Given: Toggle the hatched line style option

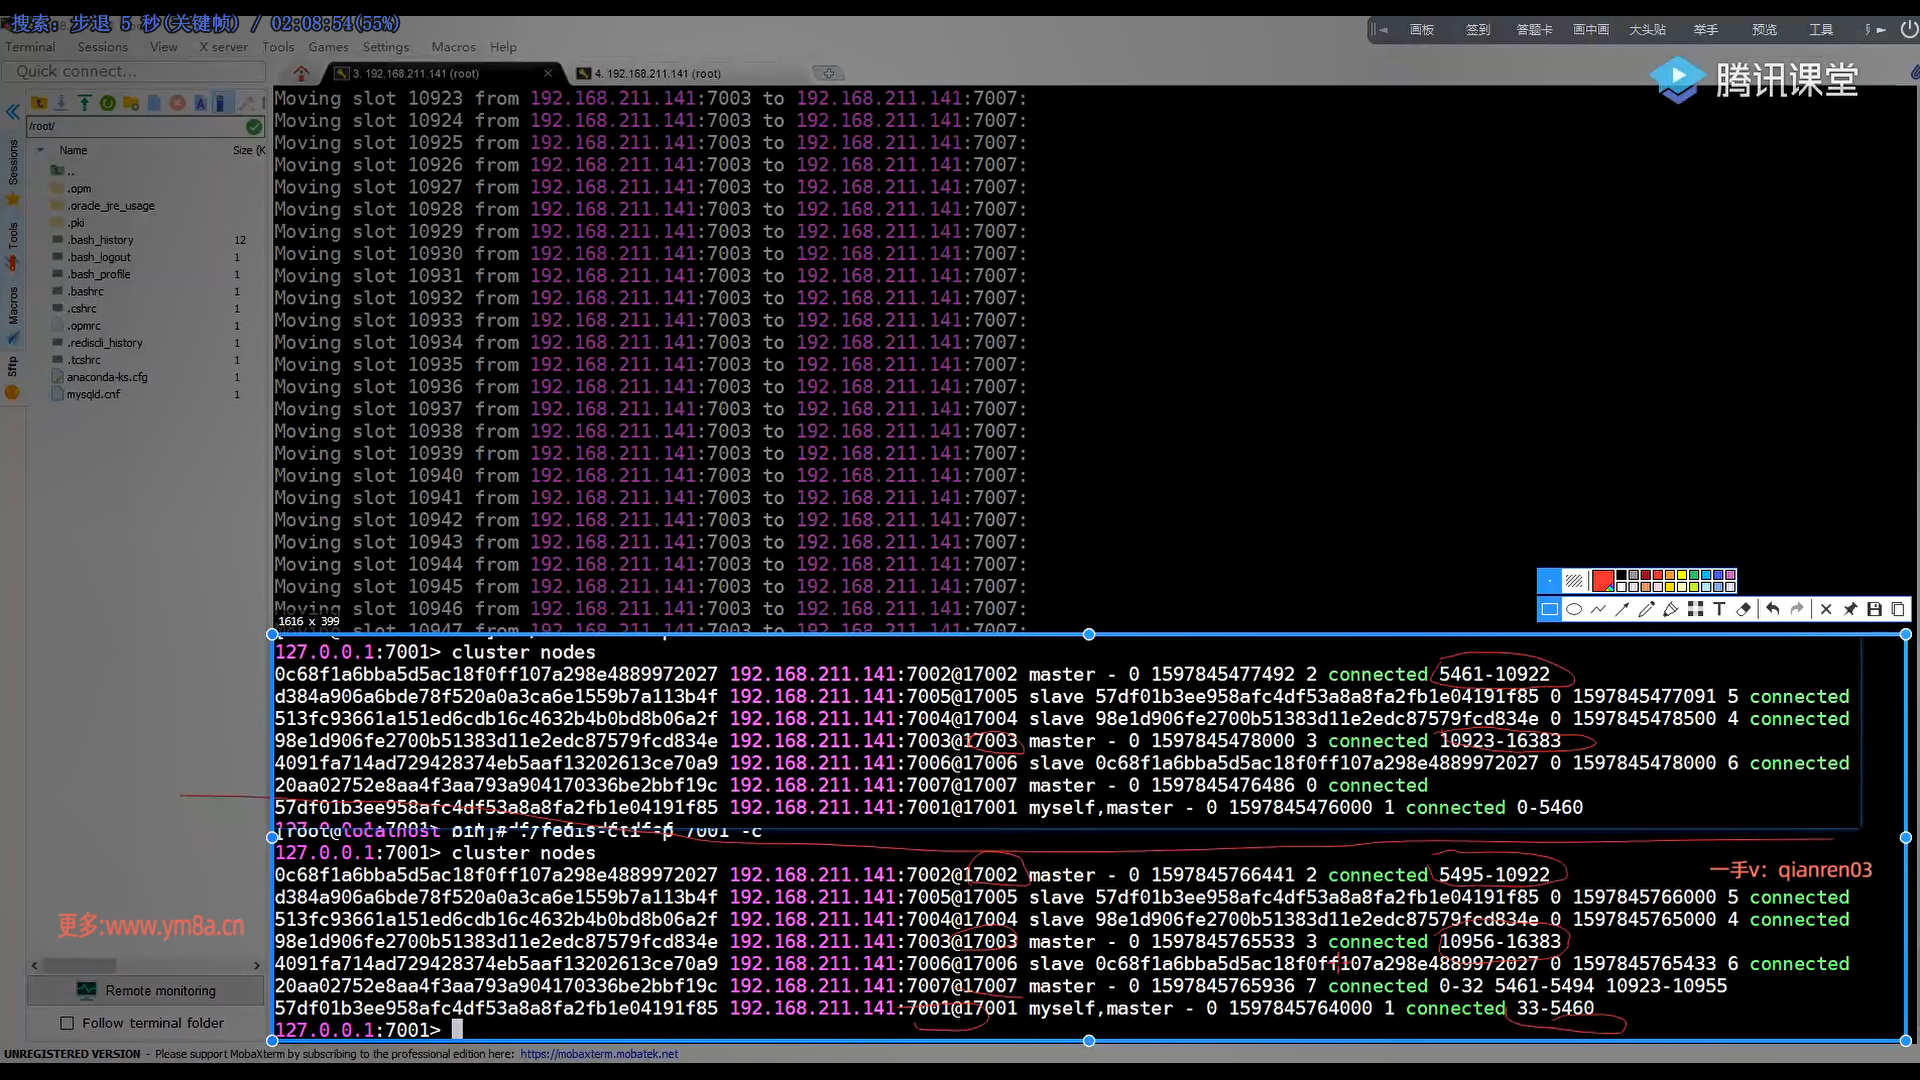Looking at the screenshot, I should pyautogui.click(x=1574, y=581).
